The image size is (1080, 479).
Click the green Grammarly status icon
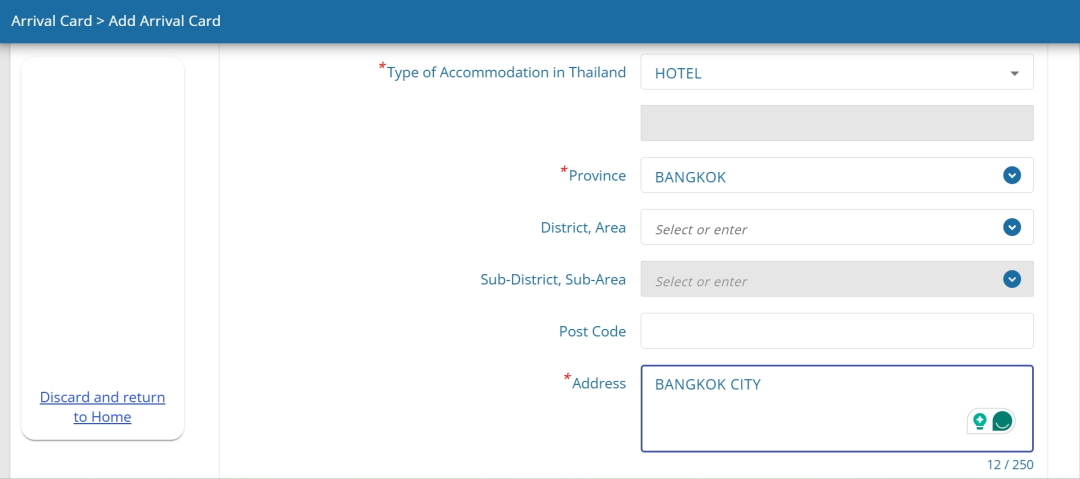[1003, 420]
